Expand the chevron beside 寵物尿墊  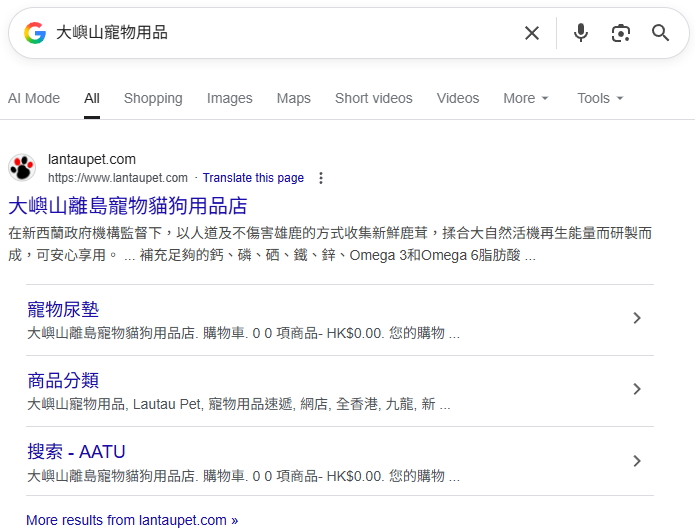[637, 318]
